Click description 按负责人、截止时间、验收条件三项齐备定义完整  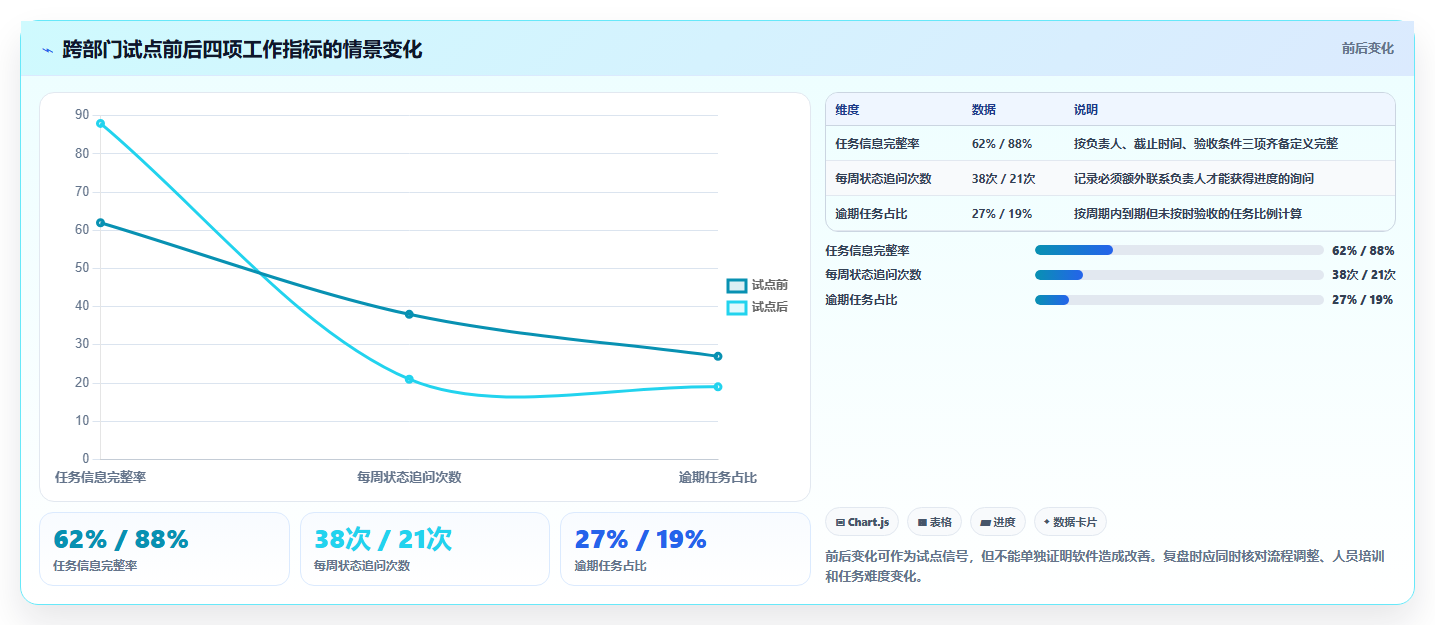pos(1206,144)
